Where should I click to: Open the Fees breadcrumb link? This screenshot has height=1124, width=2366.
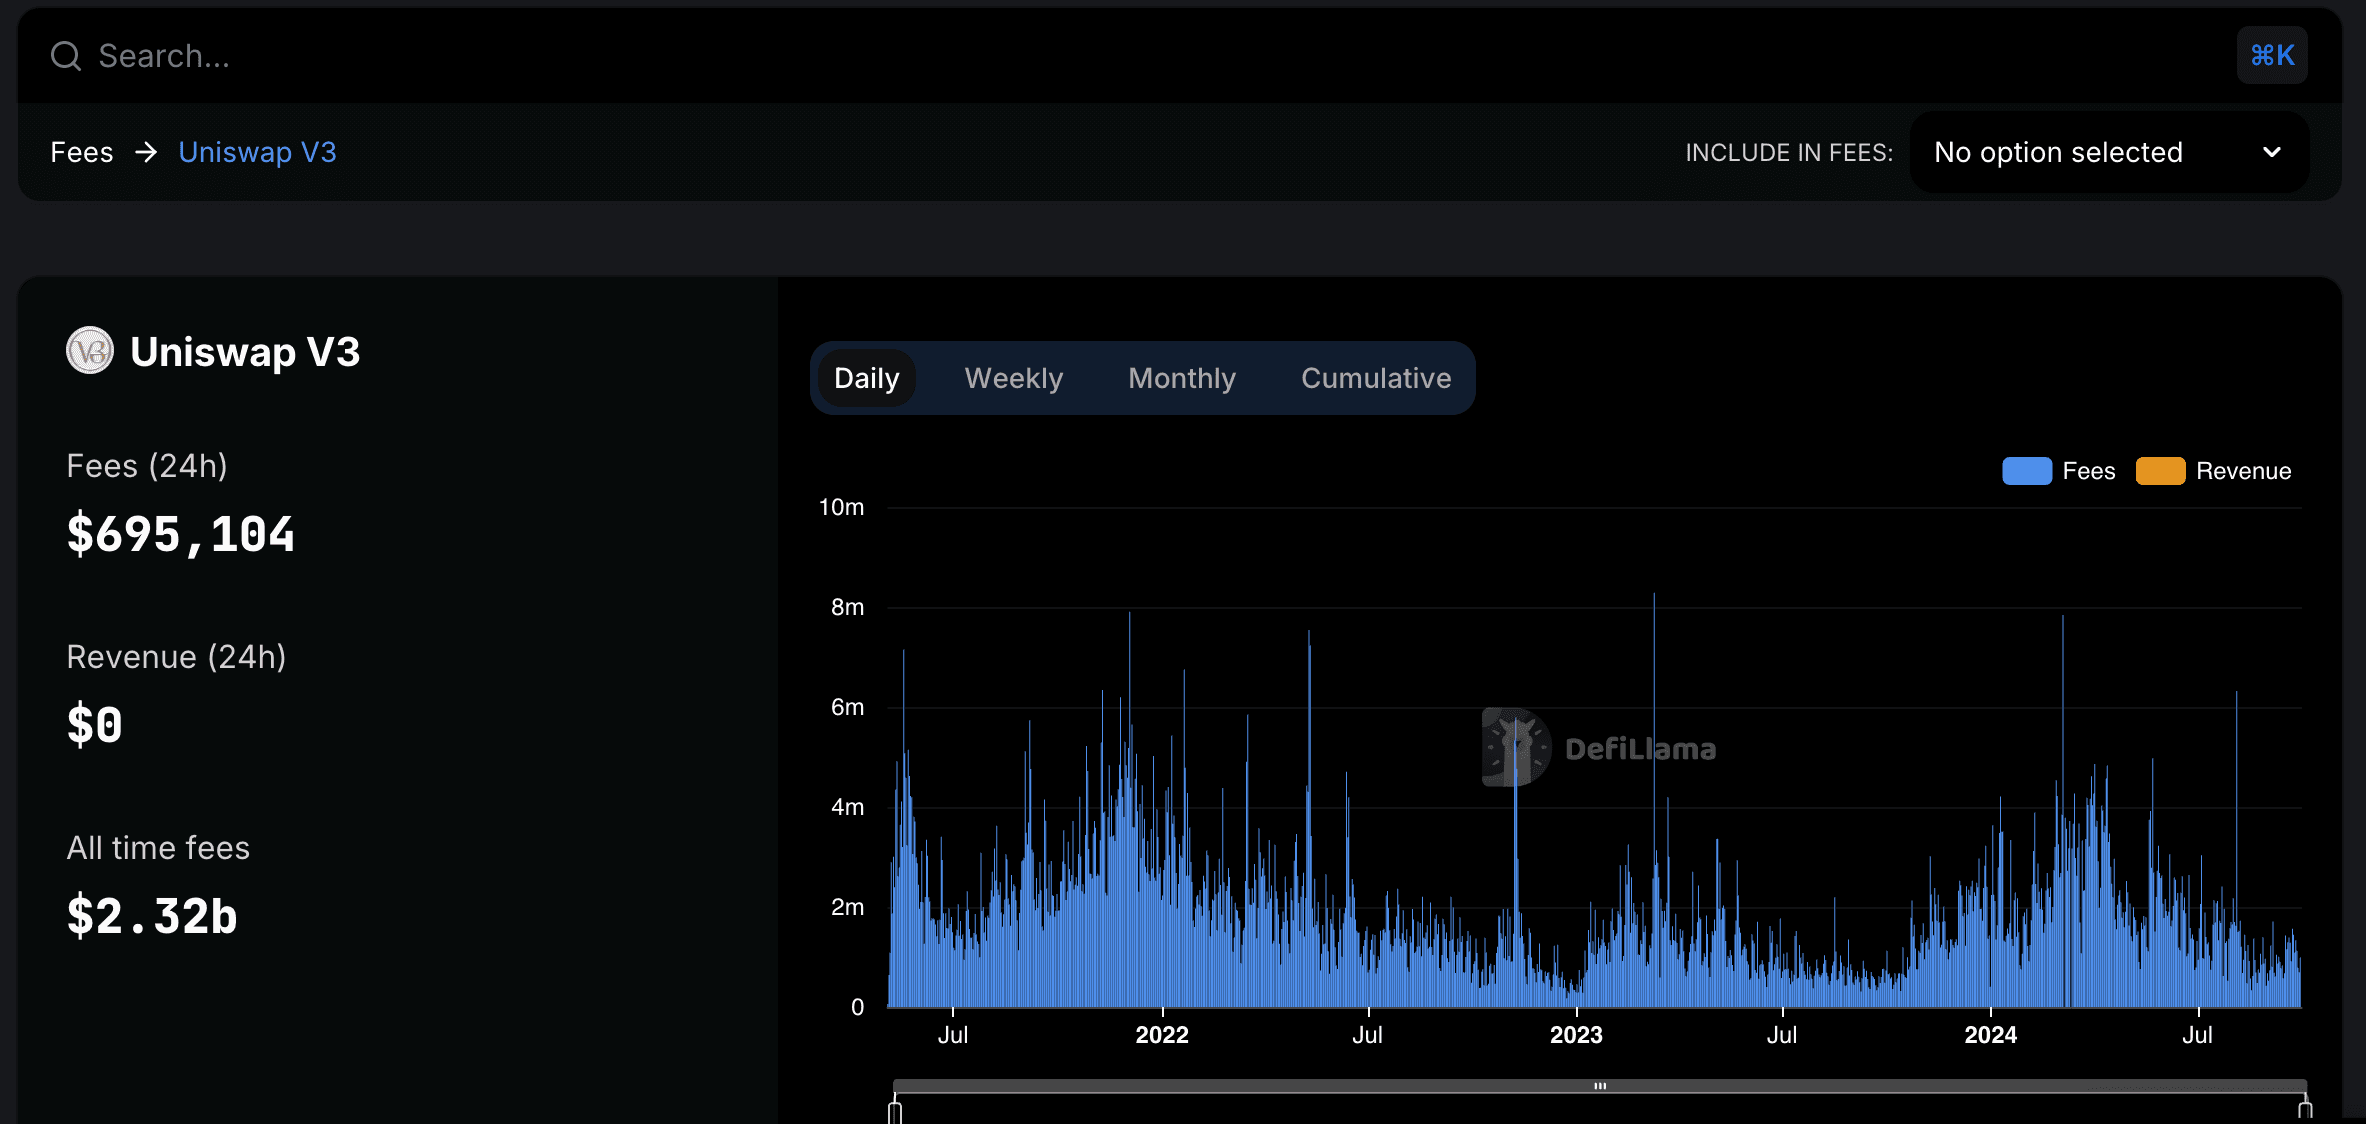tap(82, 152)
